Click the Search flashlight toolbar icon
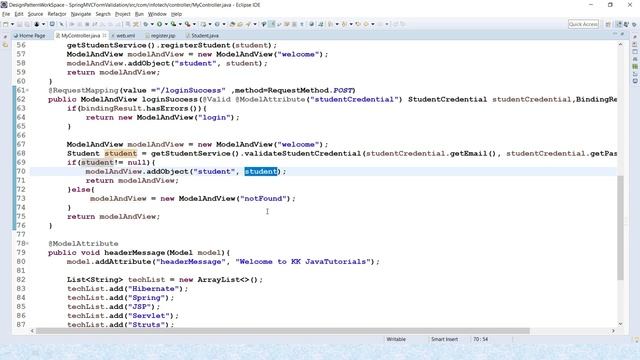The image size is (640, 360). [x=248, y=24]
